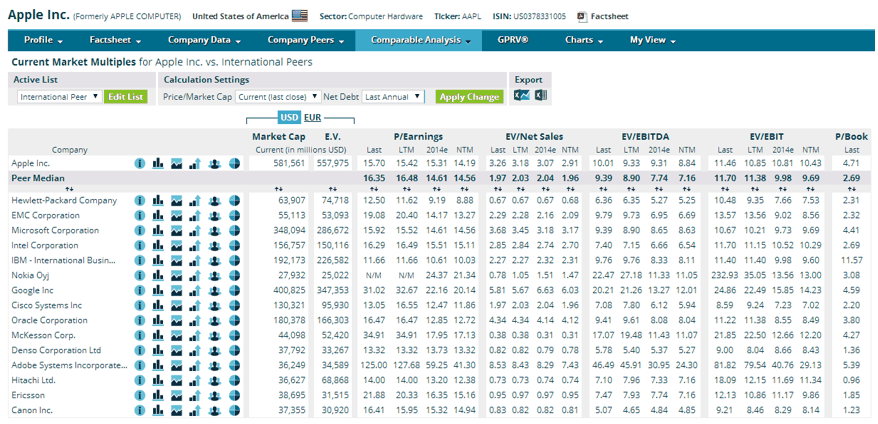Export table with the first Excel chart icon
878x424 pixels.
coord(521,96)
